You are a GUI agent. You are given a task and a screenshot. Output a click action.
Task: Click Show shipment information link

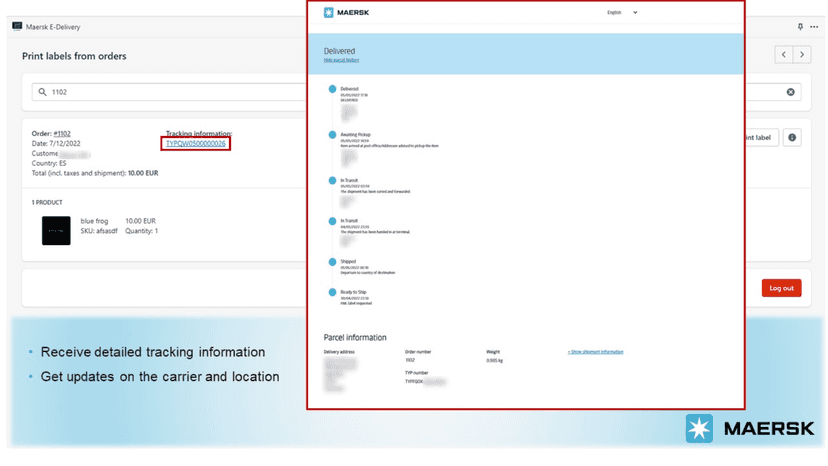tap(596, 352)
